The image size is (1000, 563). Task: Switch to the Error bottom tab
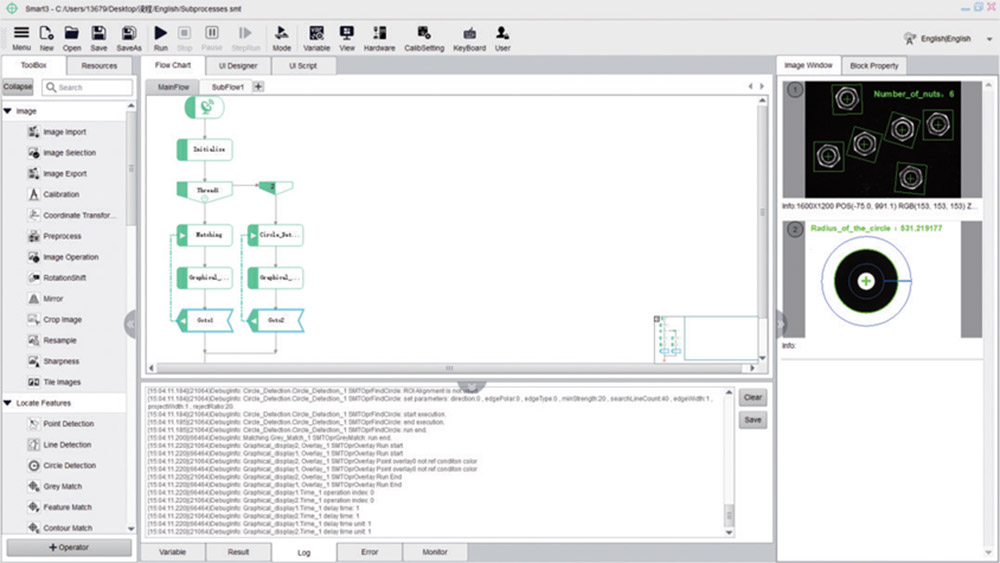[x=369, y=552]
